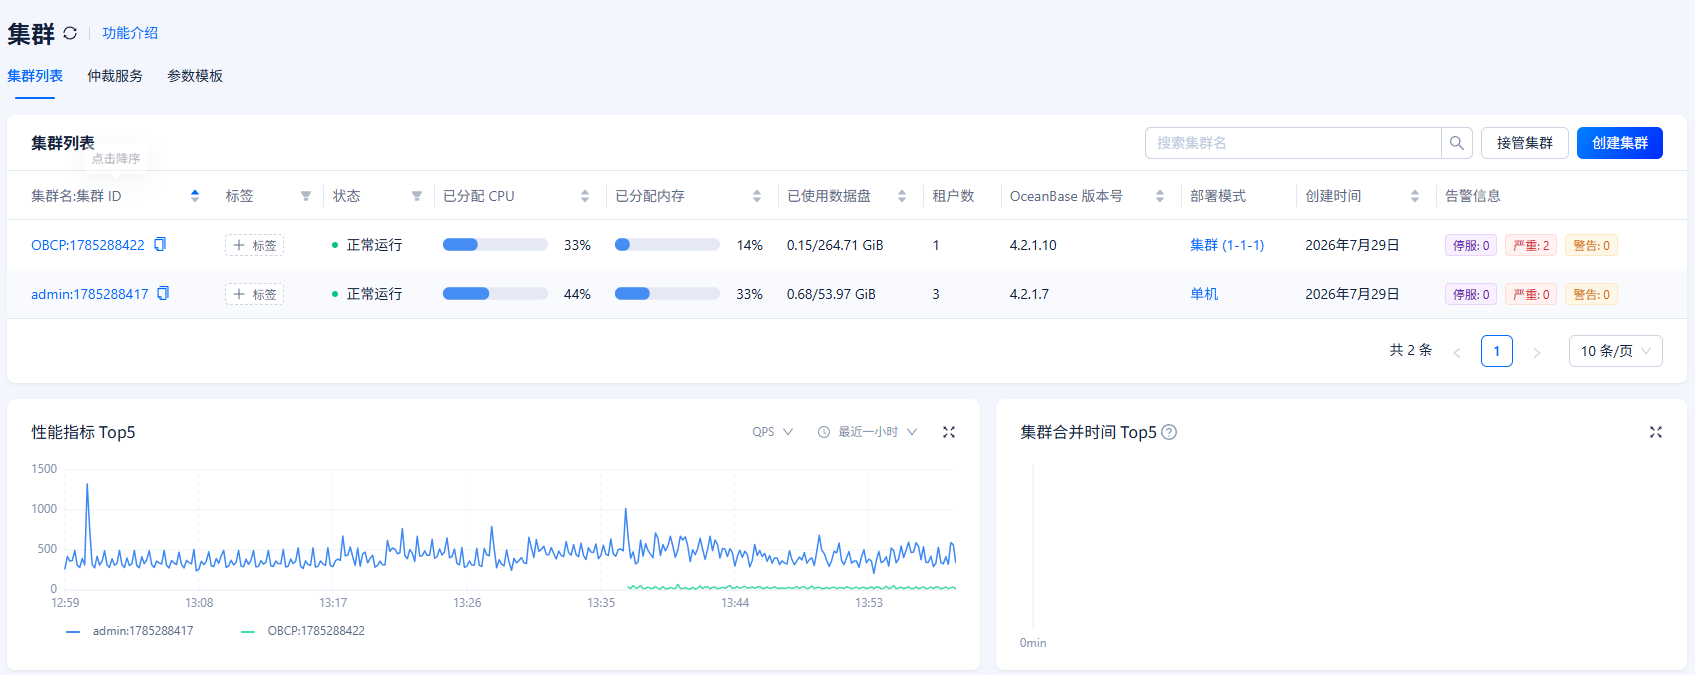
Task: Add a 标签 to the admin cluster row
Action: point(254,294)
